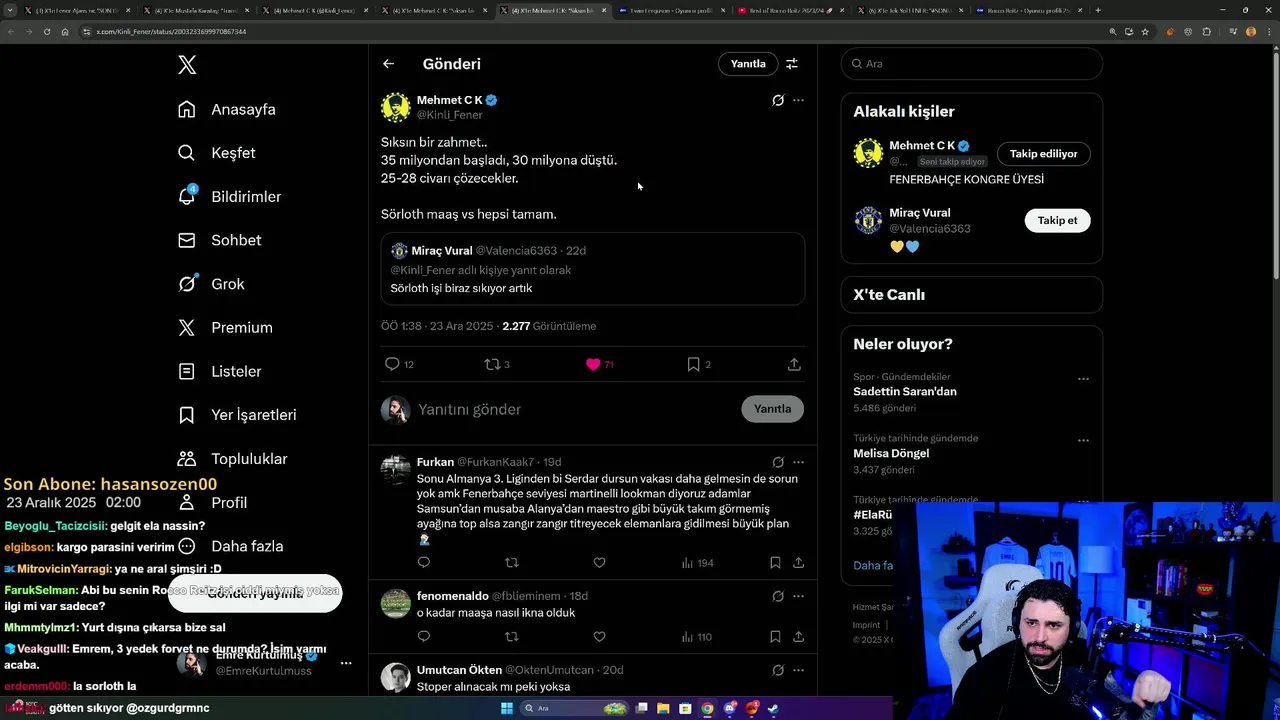The image size is (1280, 720).
Task: Open Sohbet messages
Action: 219,240
